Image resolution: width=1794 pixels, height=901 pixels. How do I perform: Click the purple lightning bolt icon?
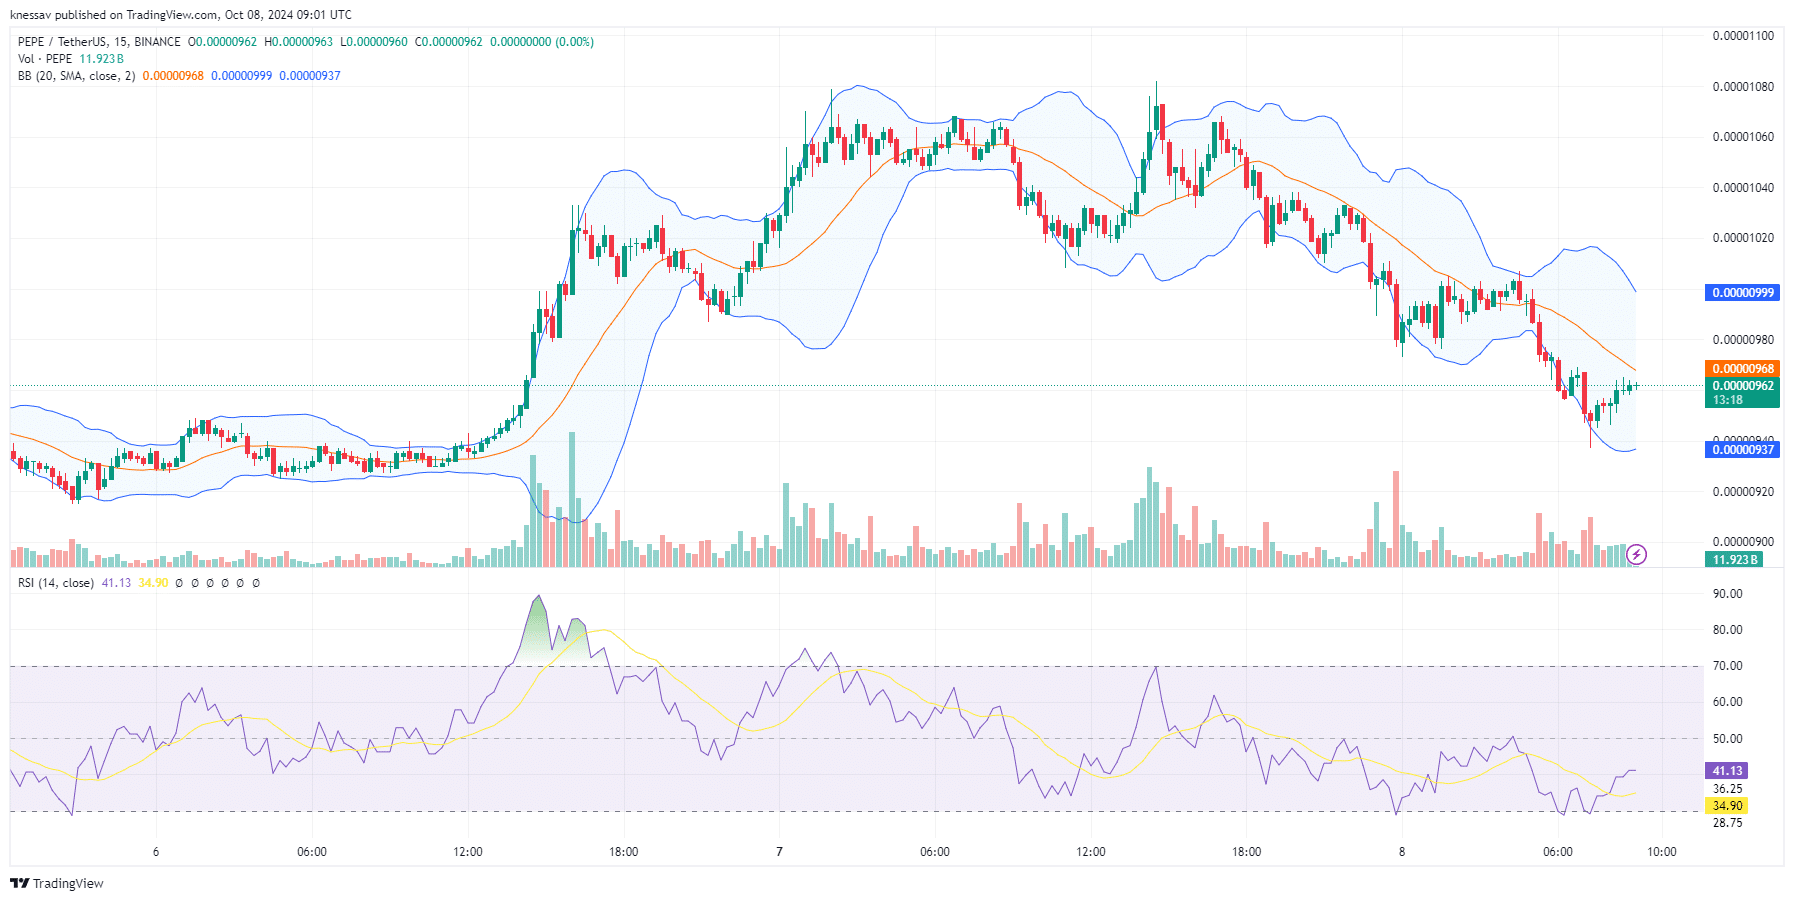click(1637, 554)
